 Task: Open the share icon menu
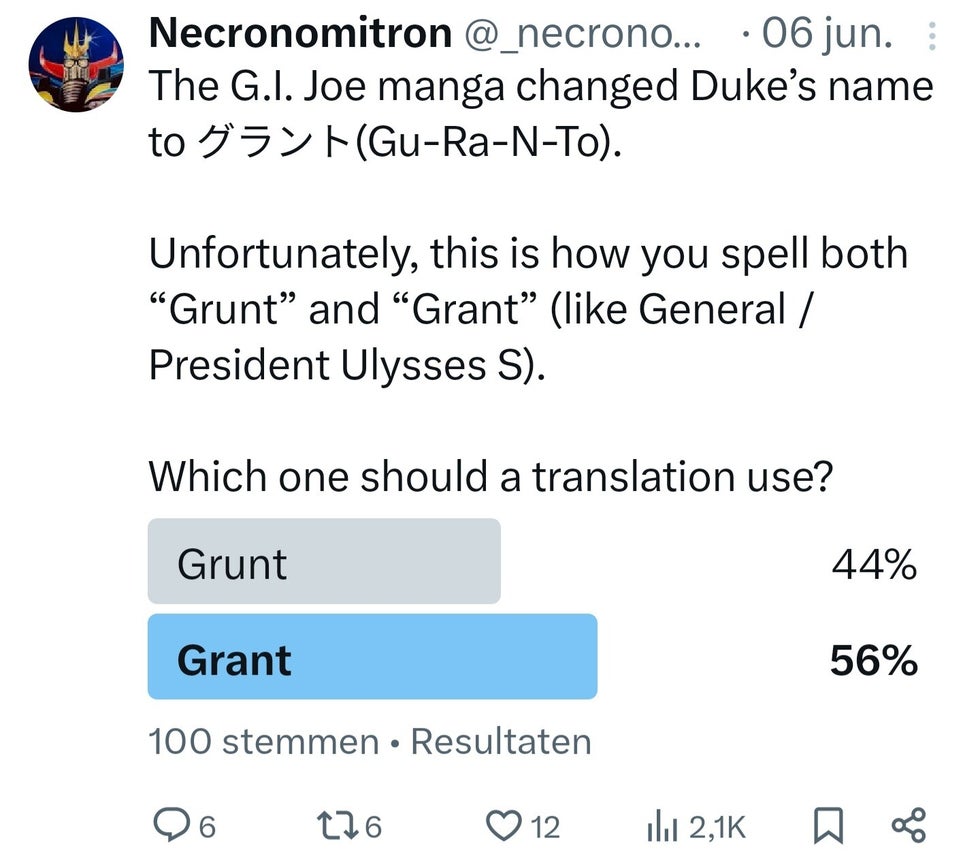[x=909, y=825]
